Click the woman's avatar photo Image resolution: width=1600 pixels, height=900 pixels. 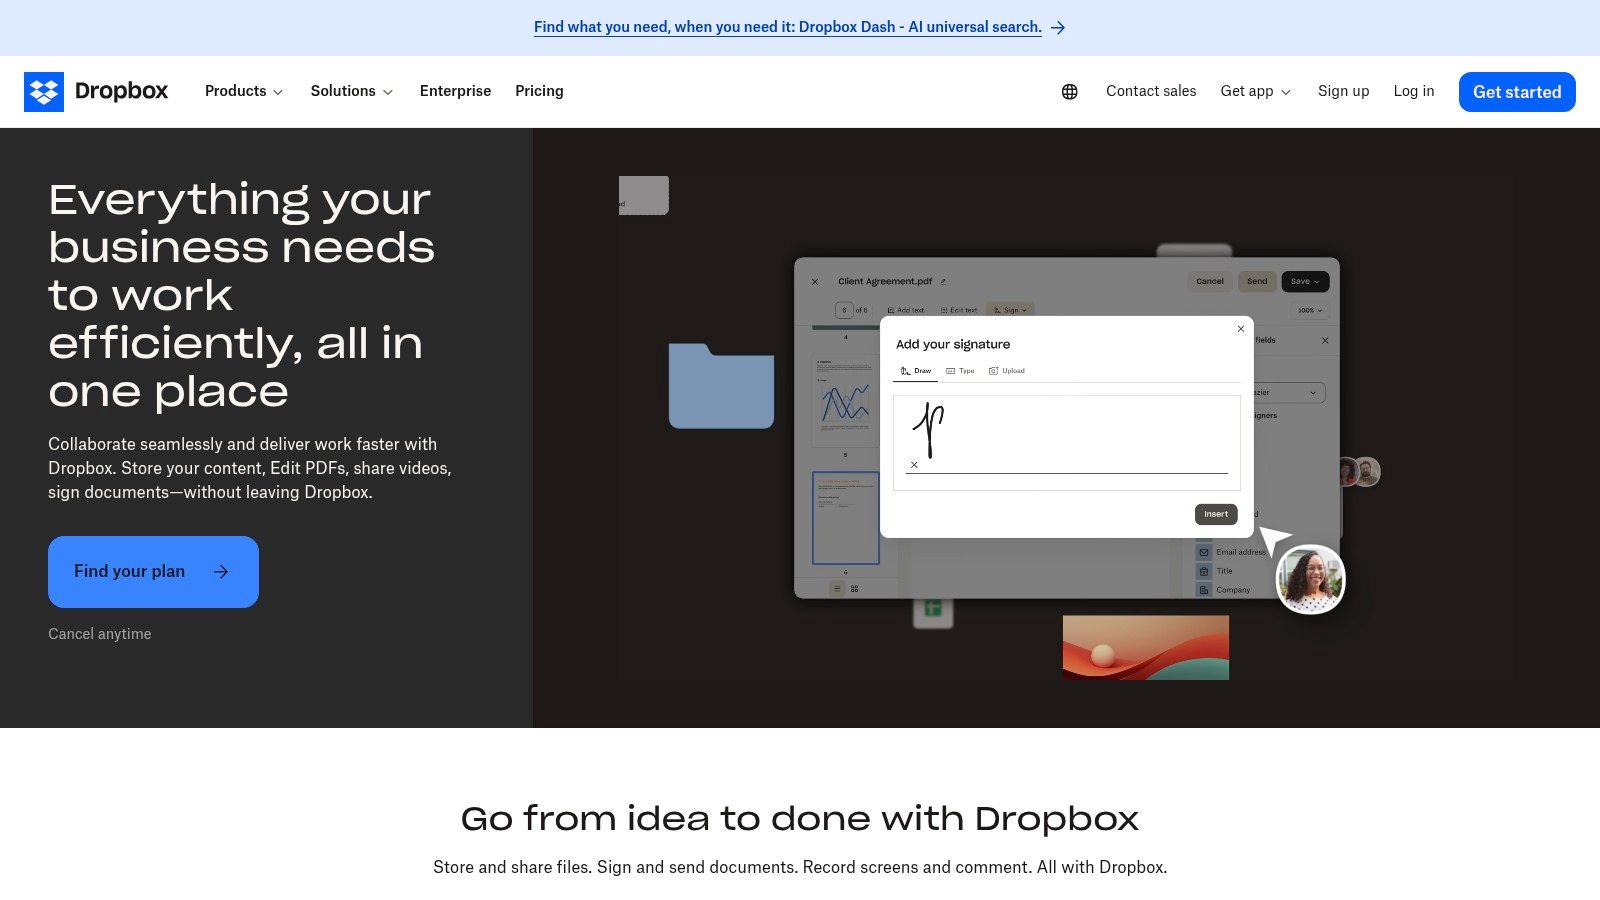coord(1311,579)
